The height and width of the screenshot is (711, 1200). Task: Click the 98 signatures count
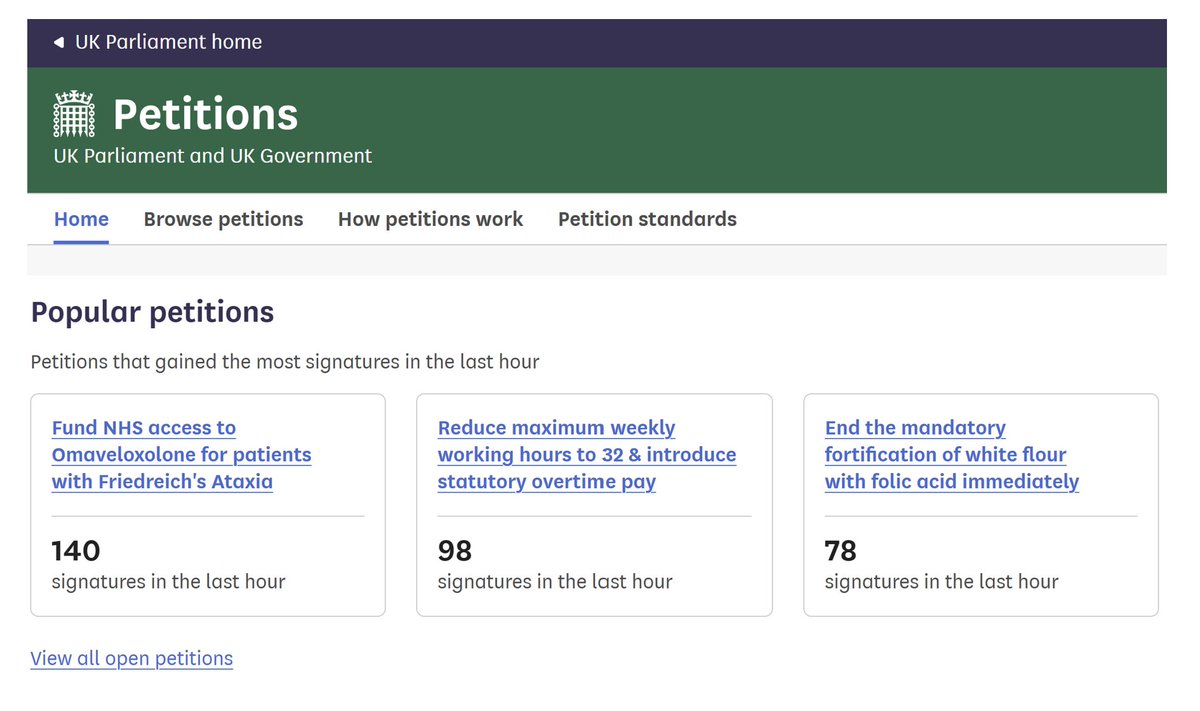tap(455, 551)
